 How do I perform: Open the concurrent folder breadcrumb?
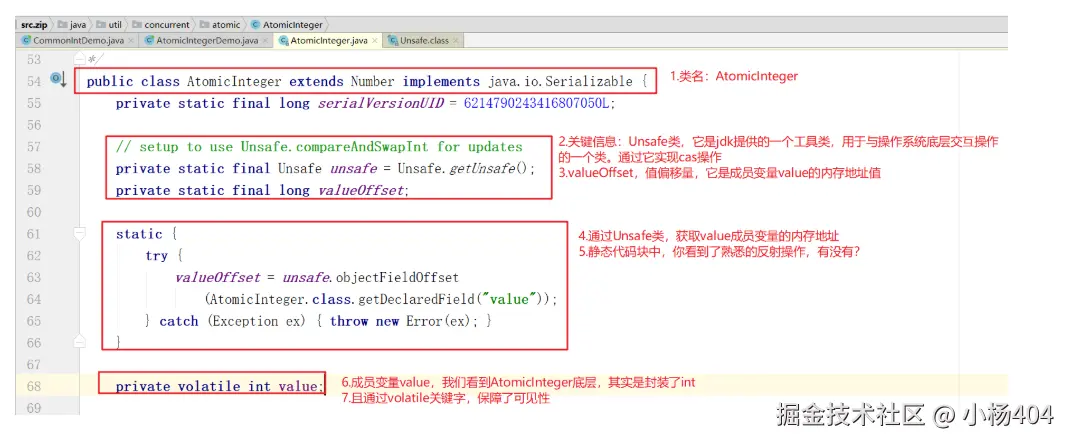(x=160, y=25)
